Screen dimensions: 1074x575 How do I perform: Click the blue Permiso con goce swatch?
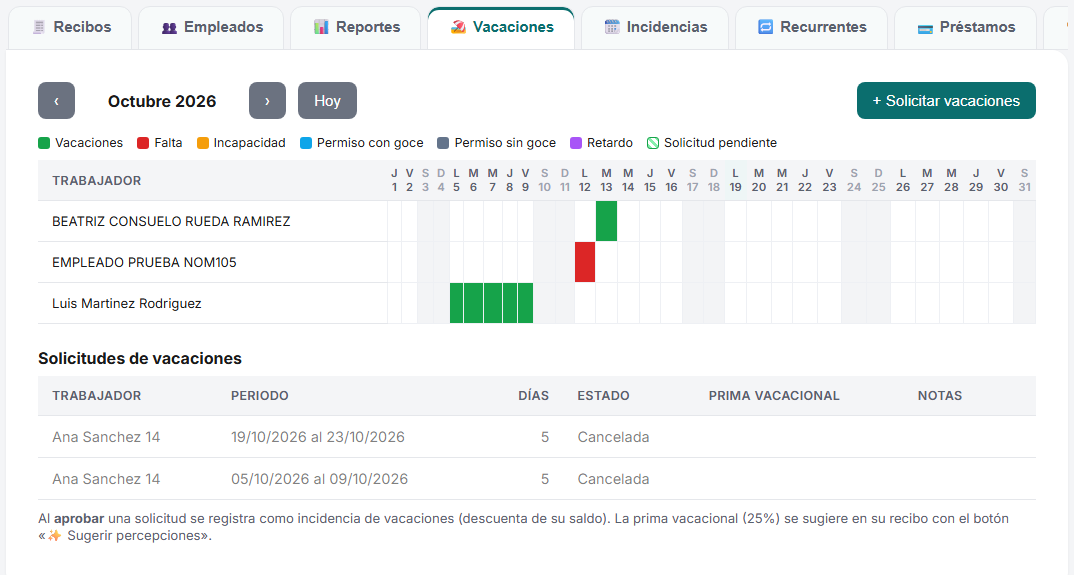306,143
